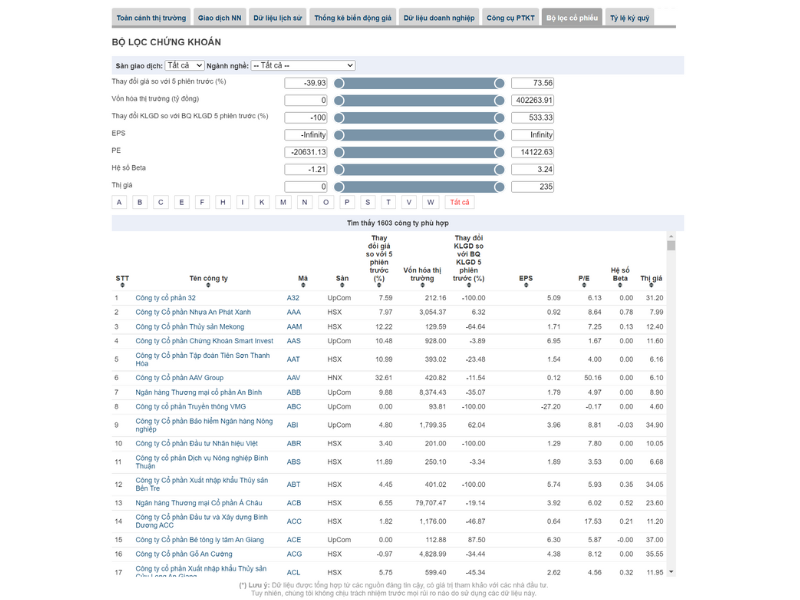Open the Giao dịch NN tab
The image size is (800, 600).
click(219, 18)
